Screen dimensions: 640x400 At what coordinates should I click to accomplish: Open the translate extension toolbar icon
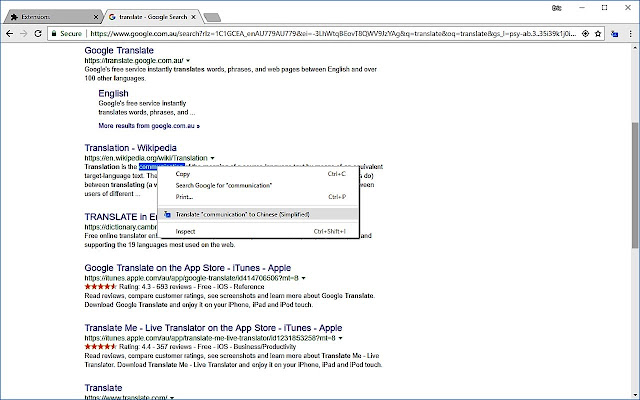pyautogui.click(x=614, y=34)
